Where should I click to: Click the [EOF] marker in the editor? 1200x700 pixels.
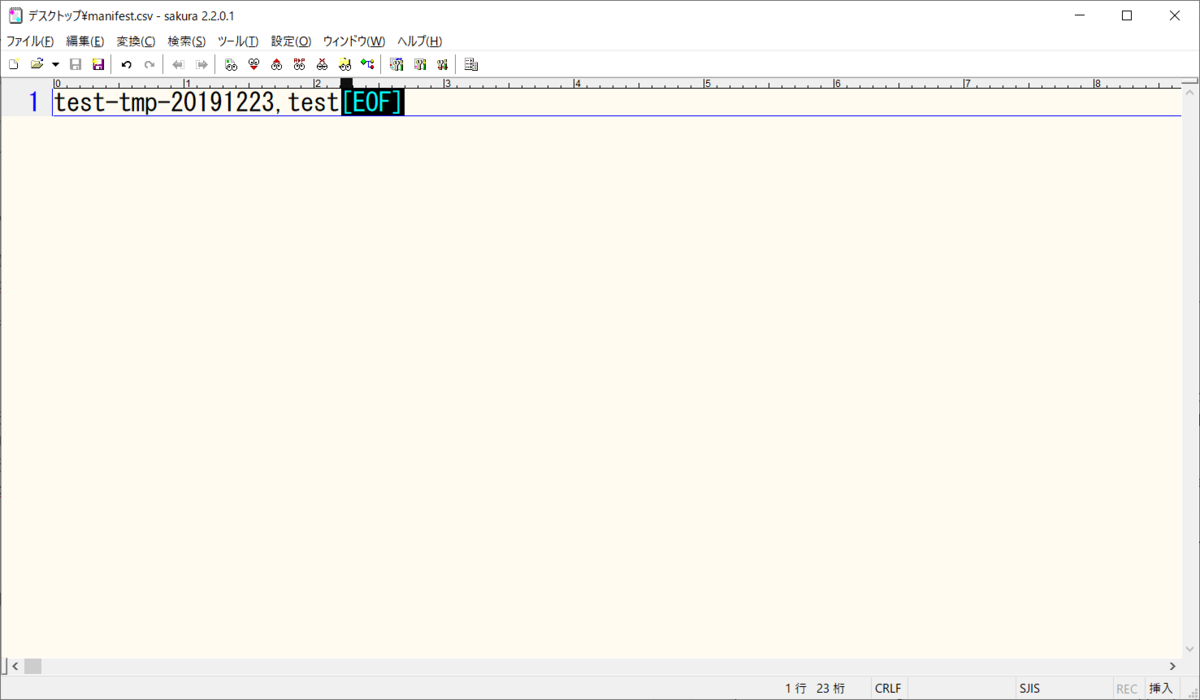point(373,102)
